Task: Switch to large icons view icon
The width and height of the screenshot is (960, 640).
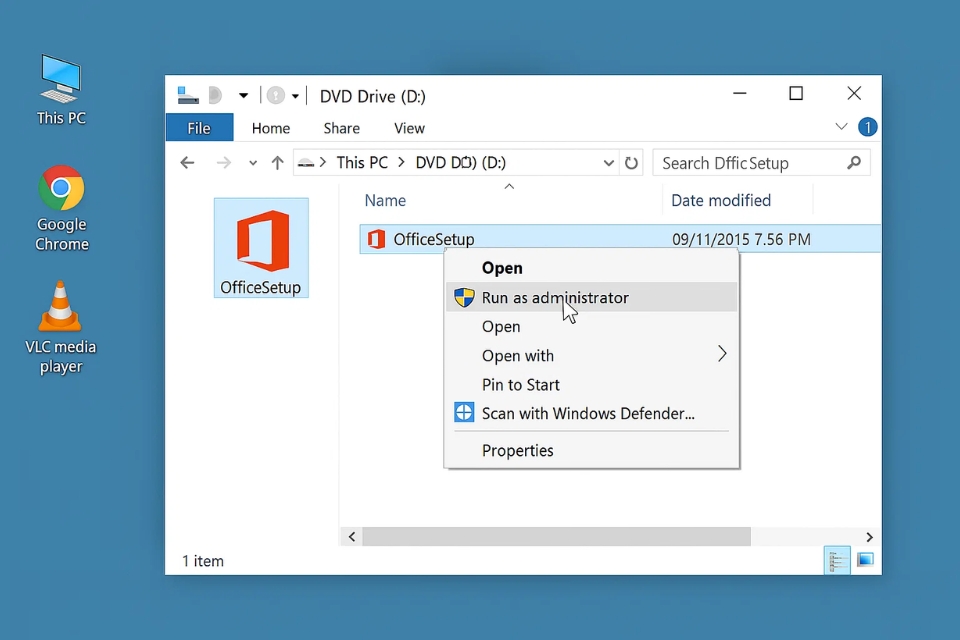Action: pos(866,559)
